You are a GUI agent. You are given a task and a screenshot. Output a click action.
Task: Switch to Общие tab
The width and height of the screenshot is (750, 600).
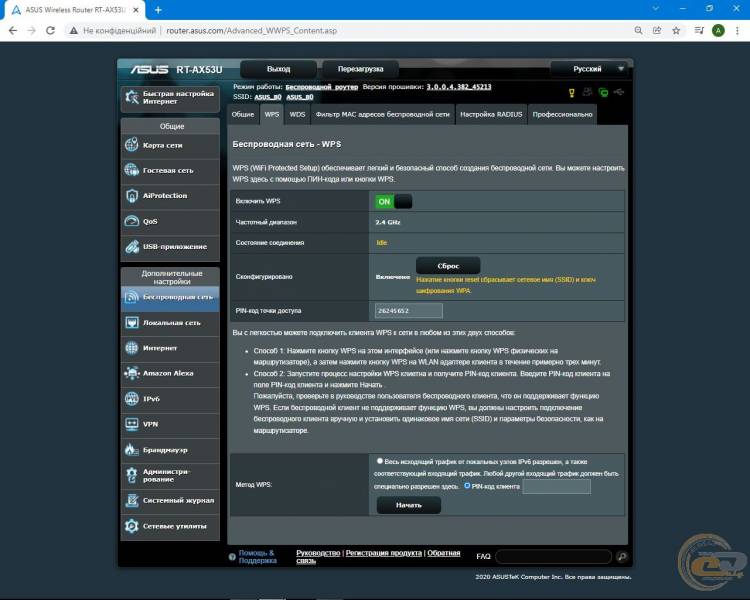[243, 114]
